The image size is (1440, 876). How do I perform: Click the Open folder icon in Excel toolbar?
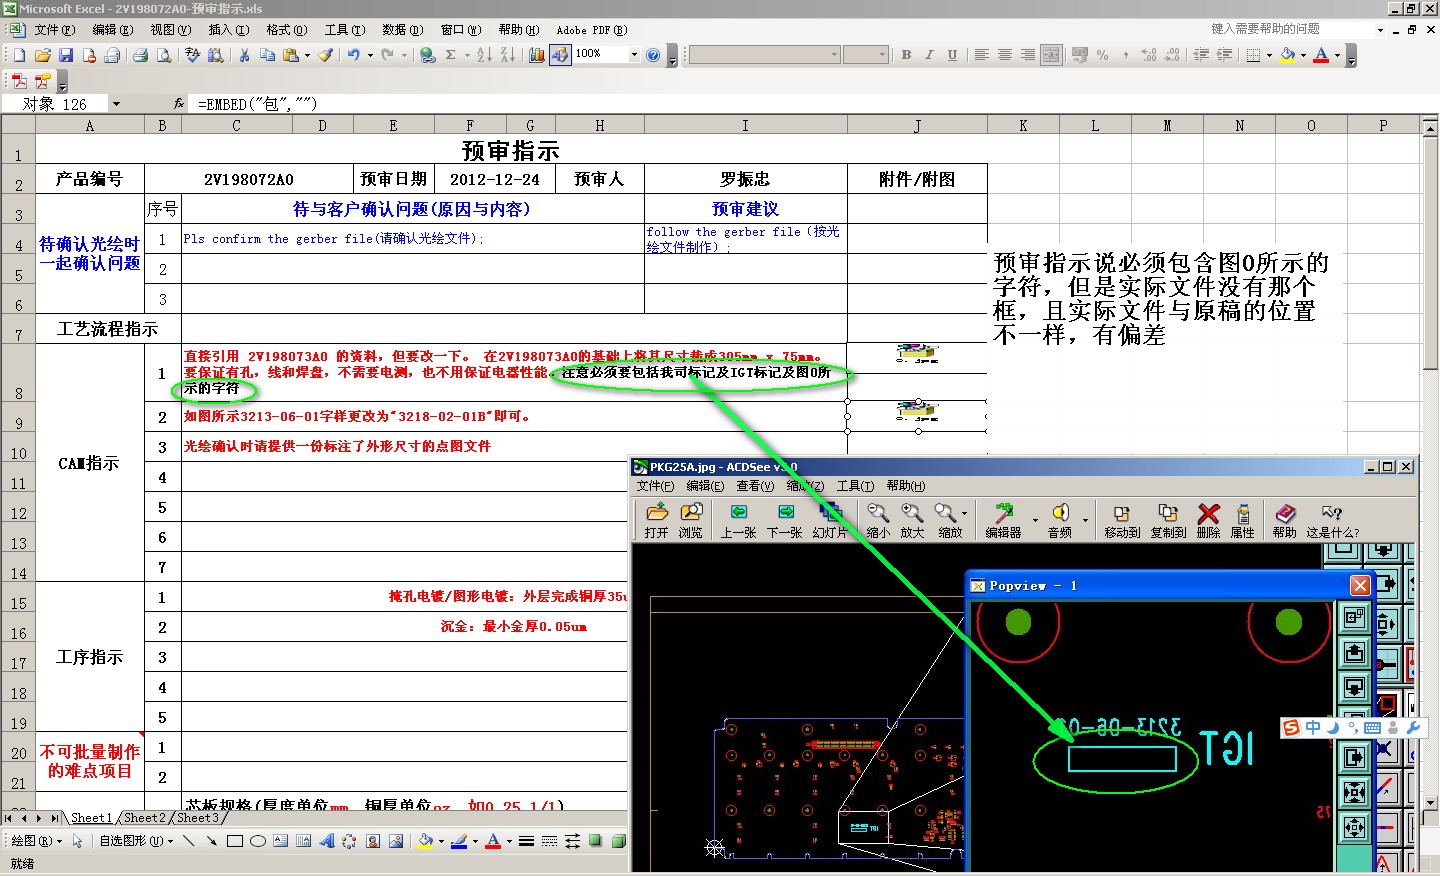pos(42,55)
